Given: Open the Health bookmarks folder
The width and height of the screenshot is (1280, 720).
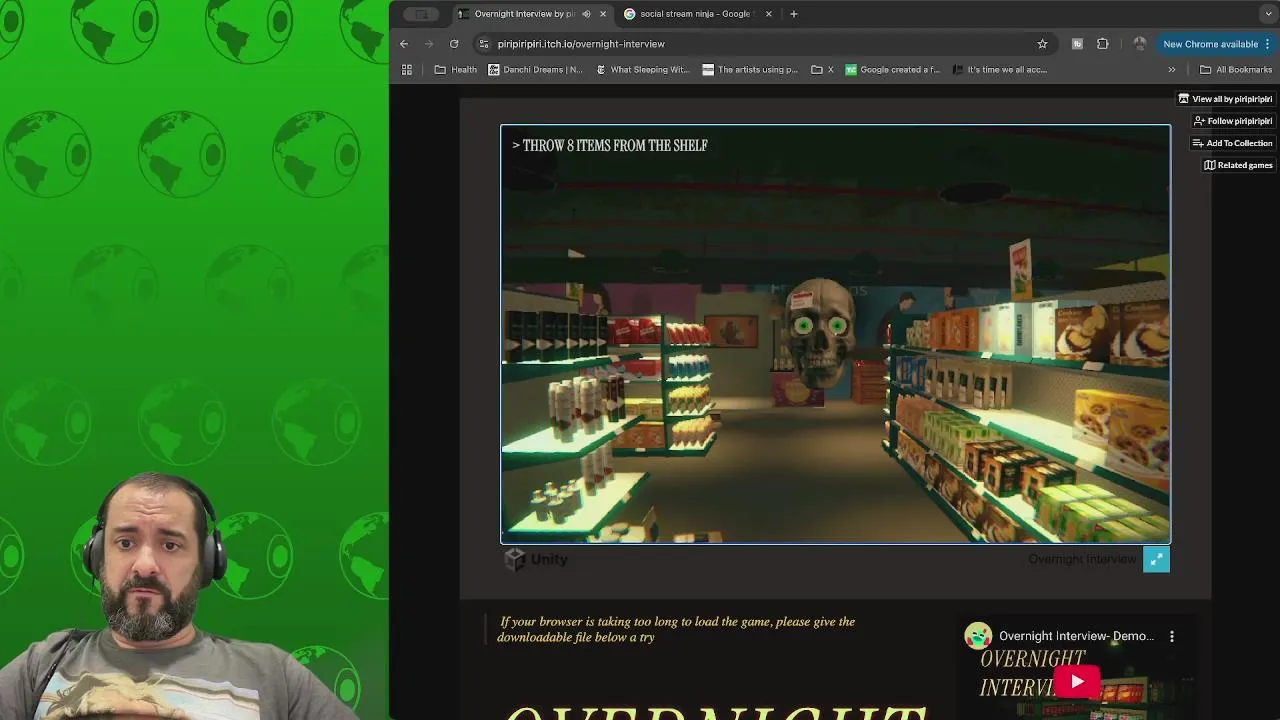Looking at the screenshot, I should click(456, 70).
